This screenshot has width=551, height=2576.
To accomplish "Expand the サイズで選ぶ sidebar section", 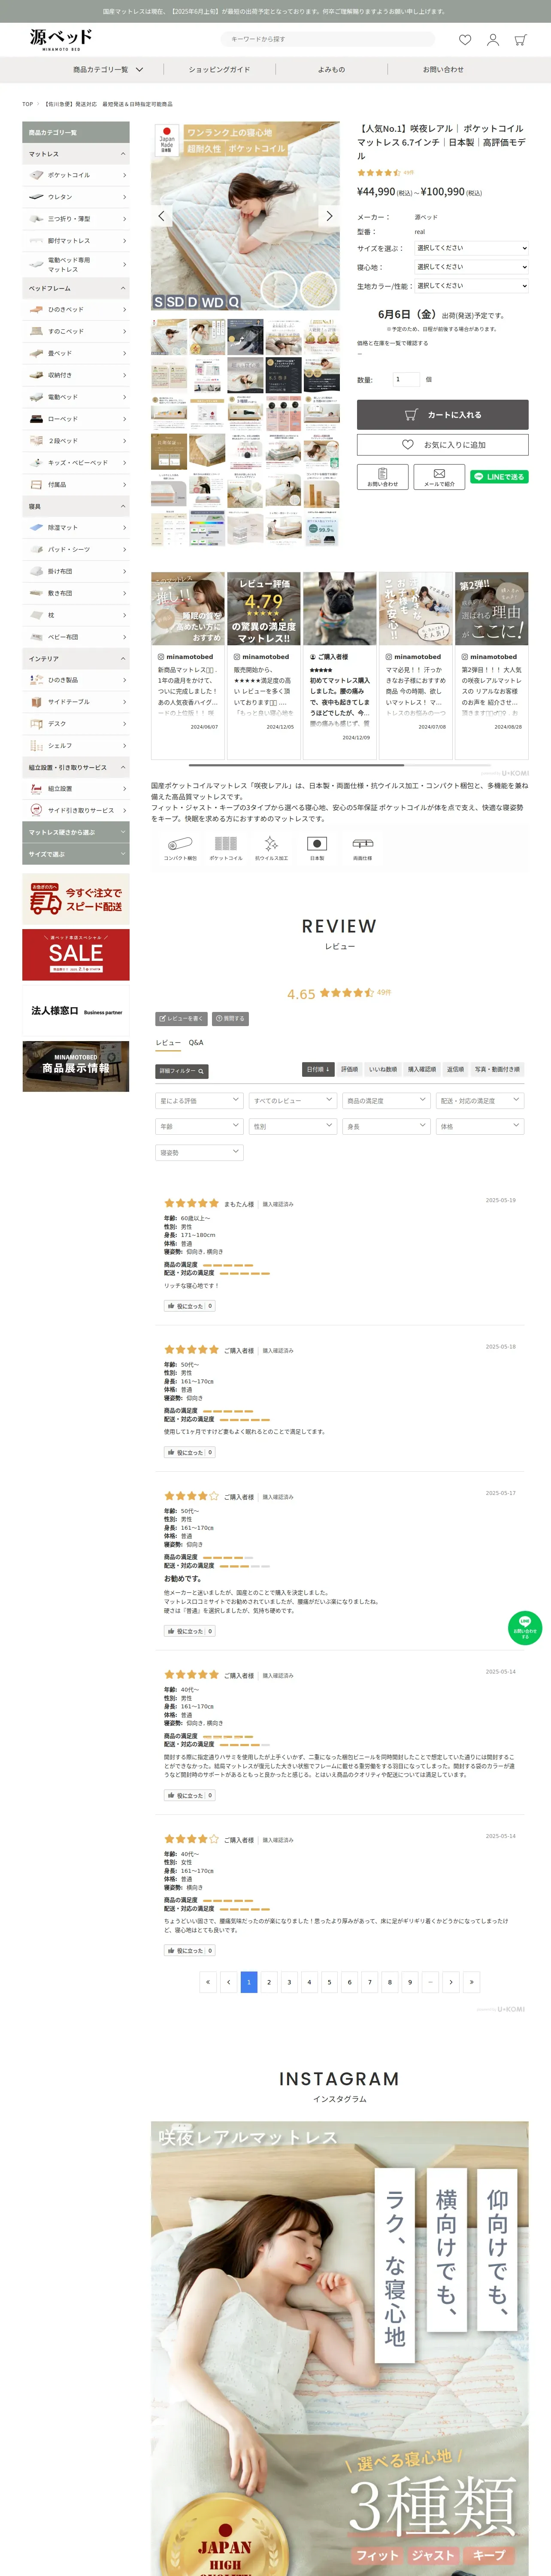I will [x=76, y=854].
